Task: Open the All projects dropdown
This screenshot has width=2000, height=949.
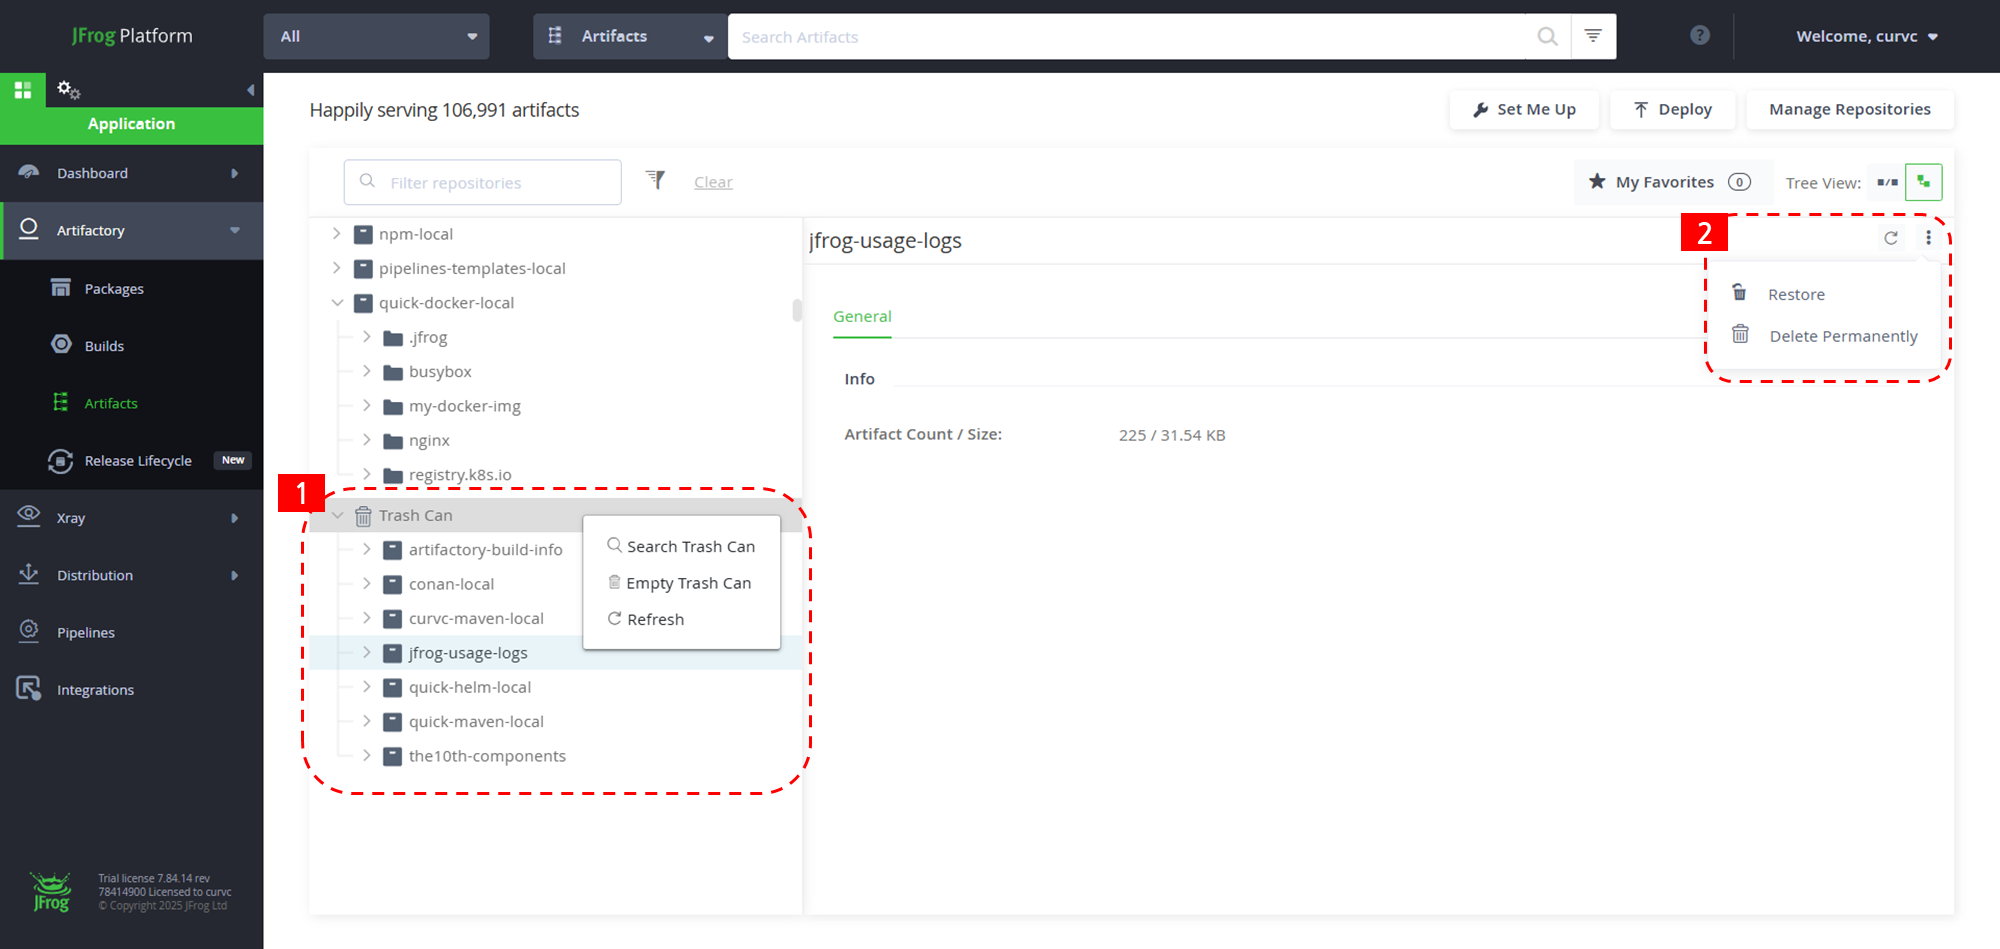Action: [x=376, y=36]
